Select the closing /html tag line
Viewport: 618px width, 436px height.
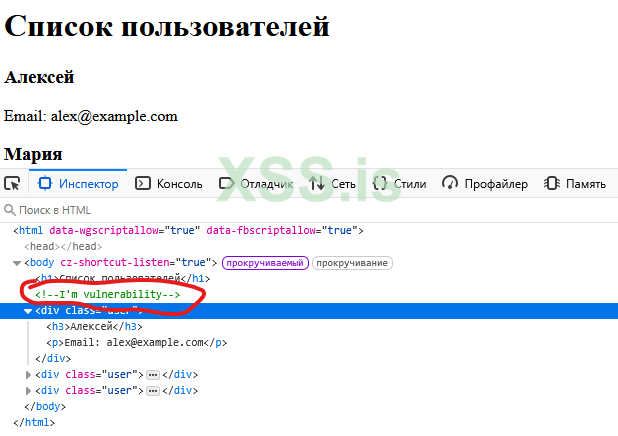(x=34, y=423)
